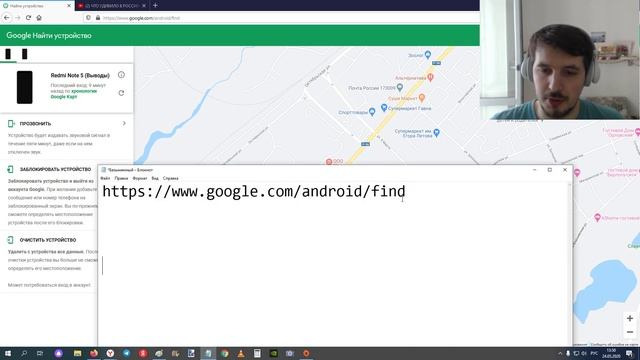Select the first device in device switcher
Image resolution: width=640 pixels, height=360 pixels.
[8, 54]
